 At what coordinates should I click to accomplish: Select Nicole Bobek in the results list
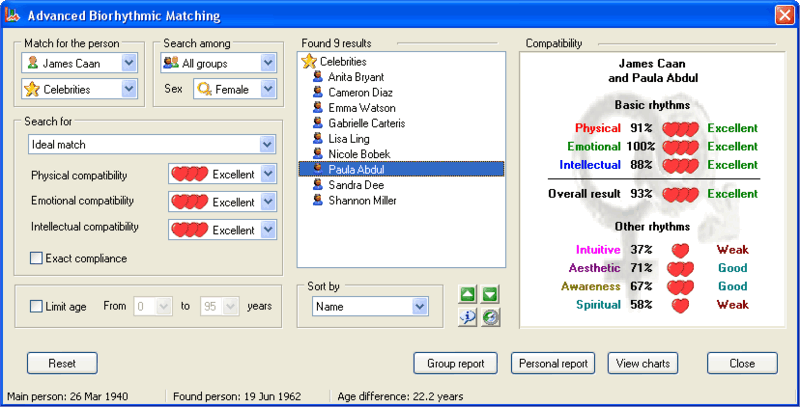359,154
